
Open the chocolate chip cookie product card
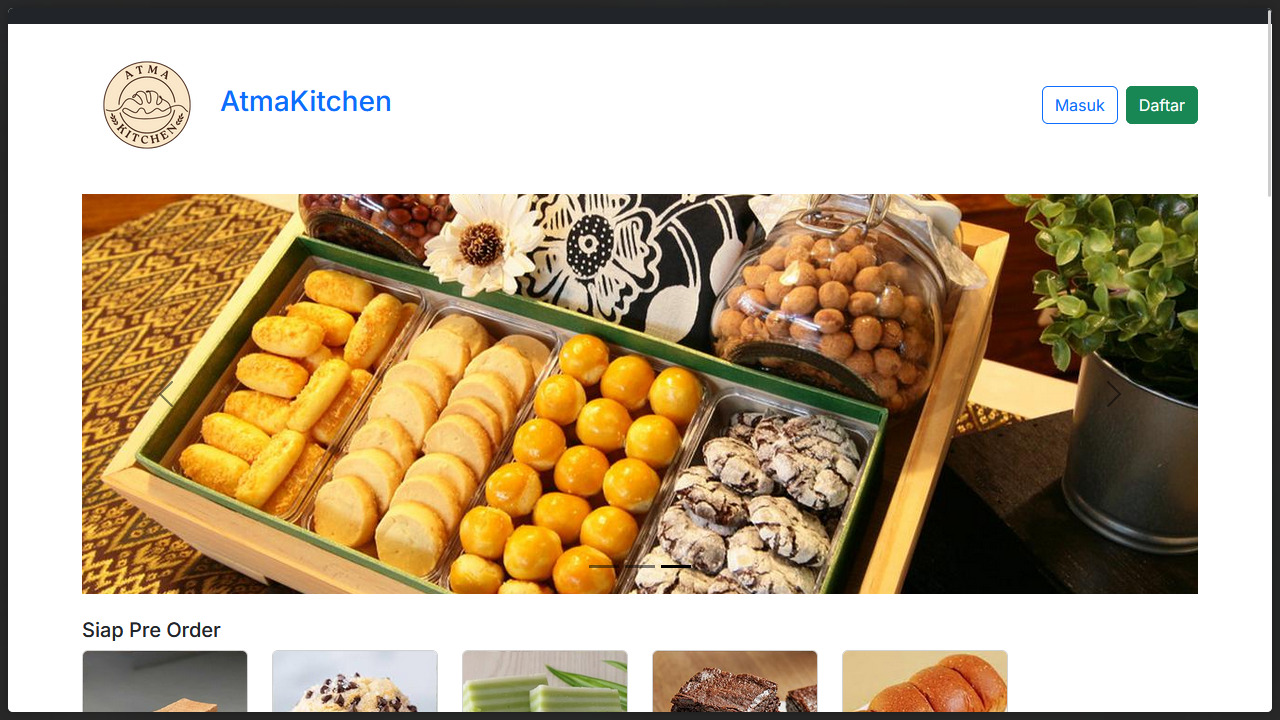355,681
